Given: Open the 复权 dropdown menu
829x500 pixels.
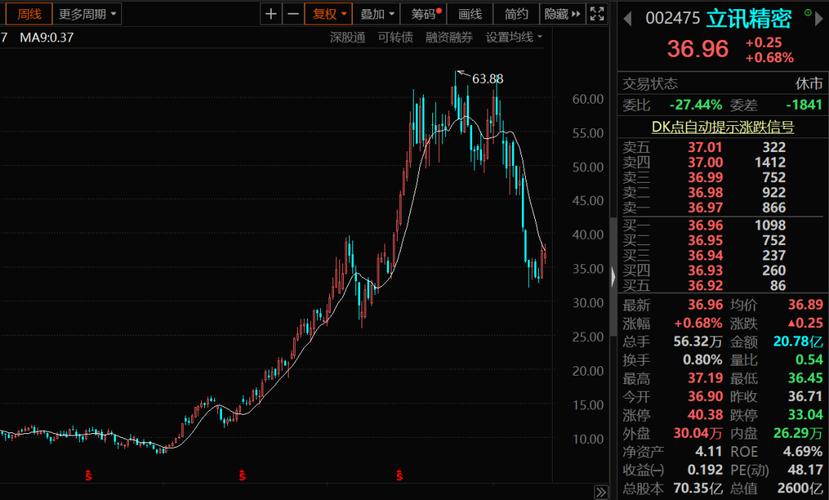Looking at the screenshot, I should 329,14.
